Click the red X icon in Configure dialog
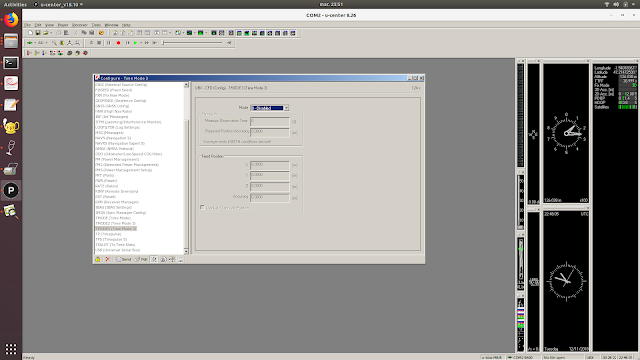Image resolution: width=640 pixels, height=360 pixels. coord(108,259)
